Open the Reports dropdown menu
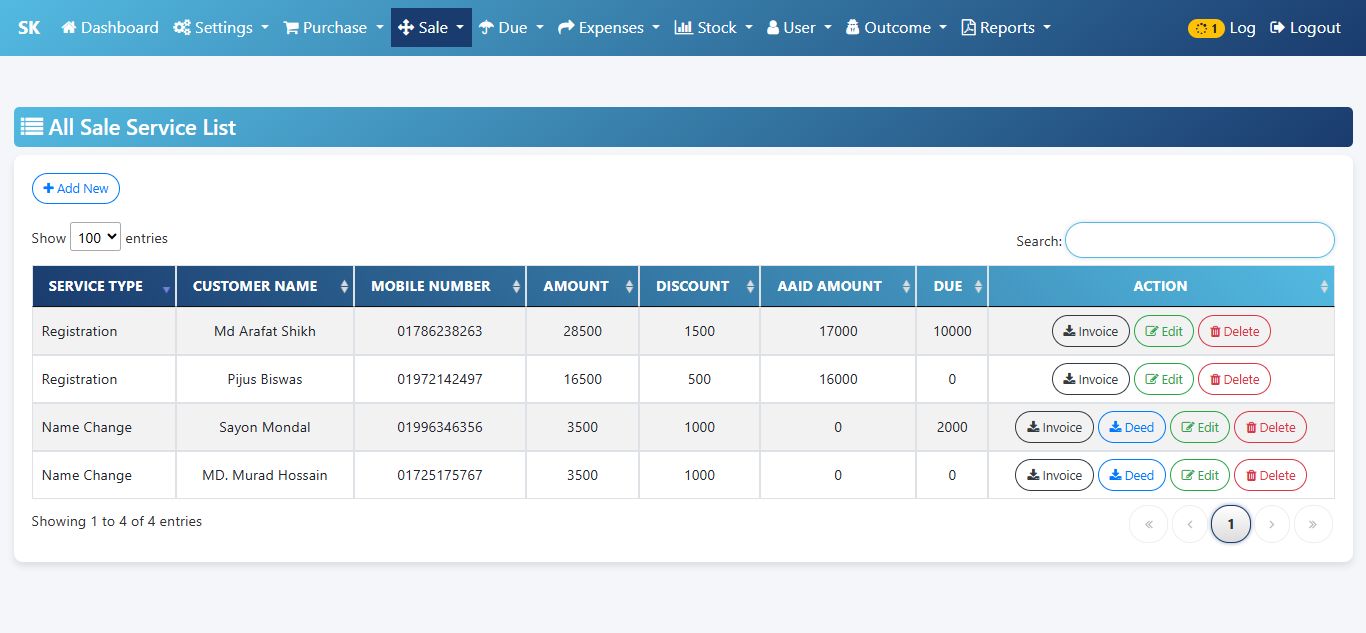 (x=1006, y=28)
